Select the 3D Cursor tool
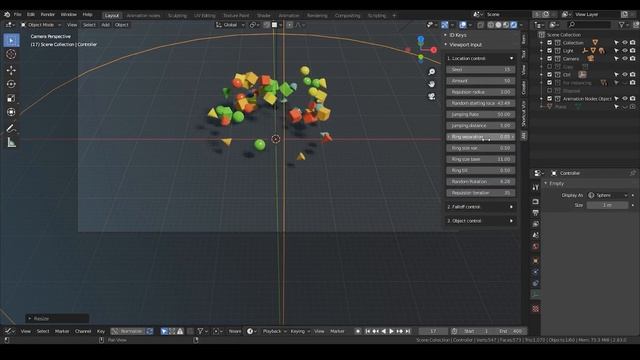This screenshot has width=640, height=360. click(11, 54)
